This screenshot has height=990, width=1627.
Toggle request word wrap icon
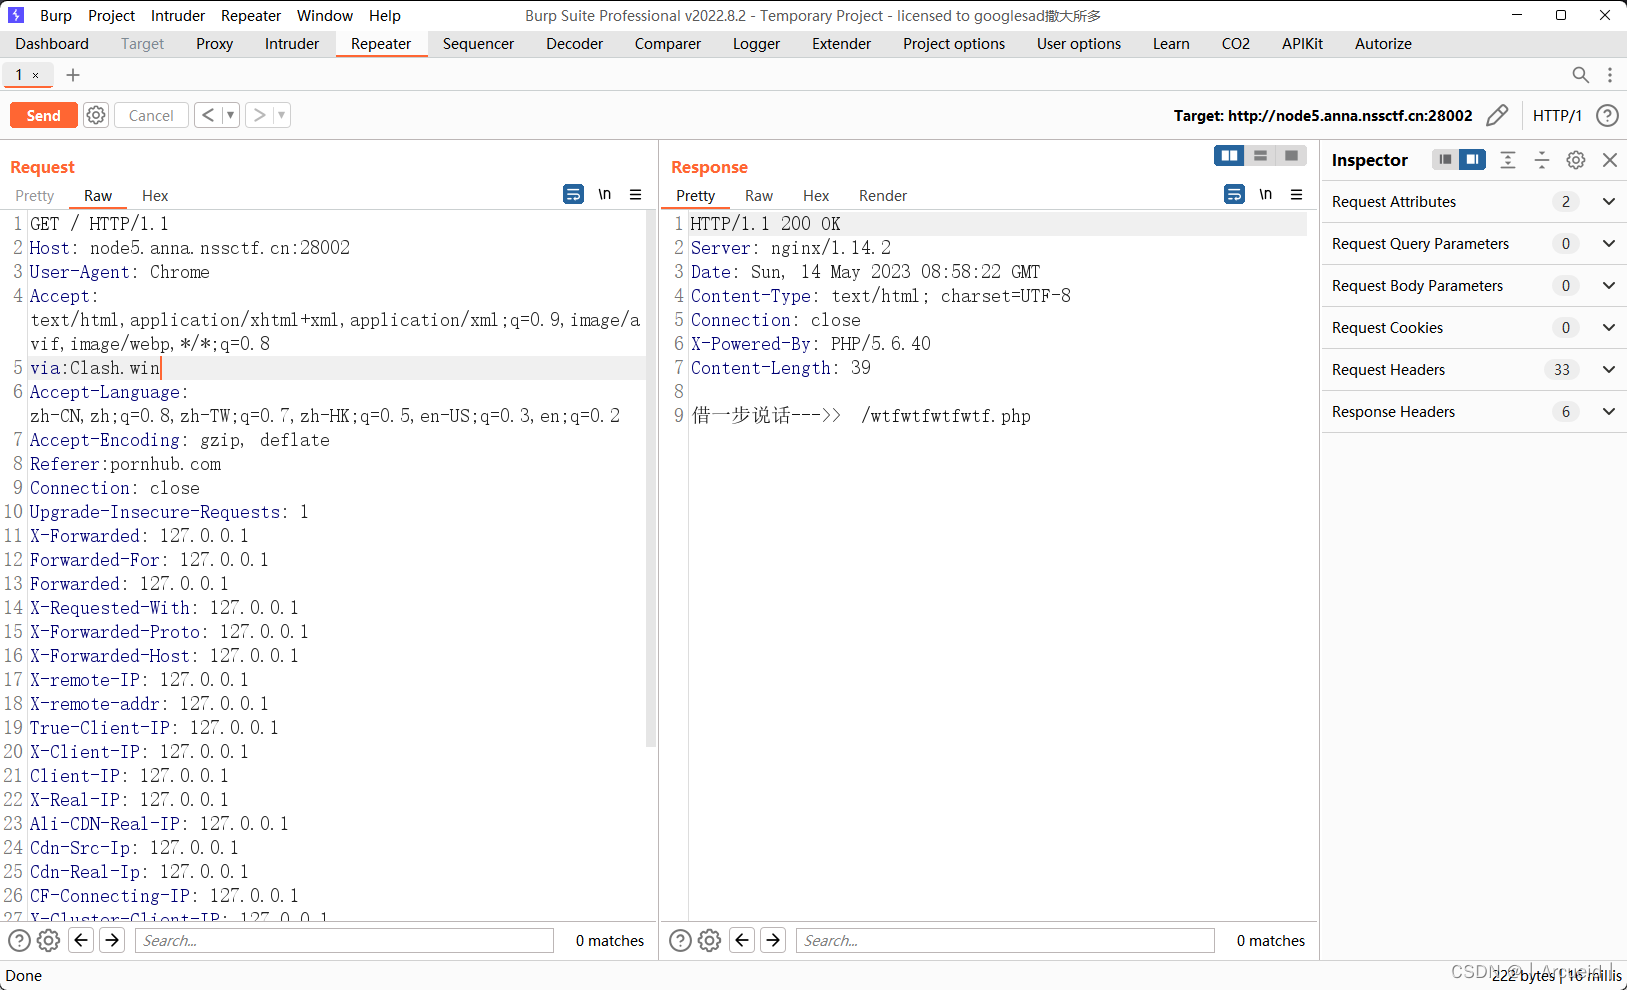tap(573, 194)
